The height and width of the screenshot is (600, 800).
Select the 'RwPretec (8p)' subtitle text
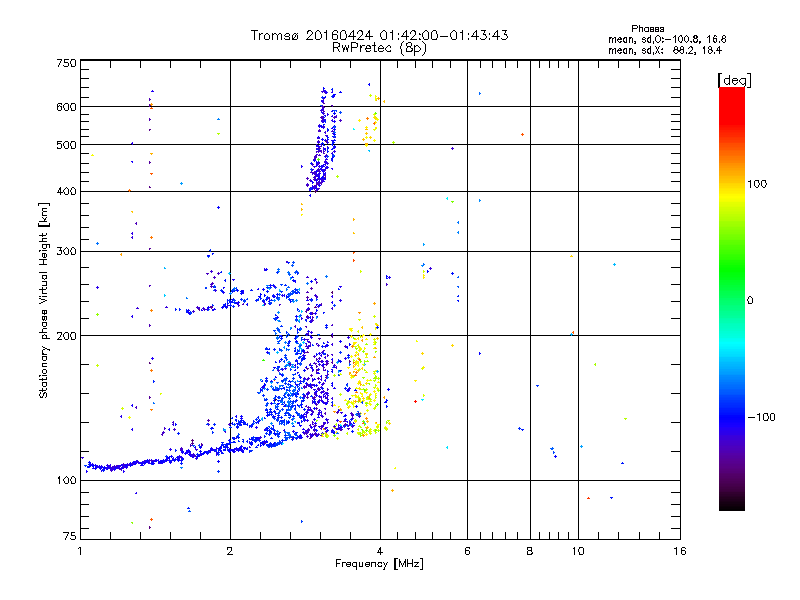pyautogui.click(x=379, y=48)
